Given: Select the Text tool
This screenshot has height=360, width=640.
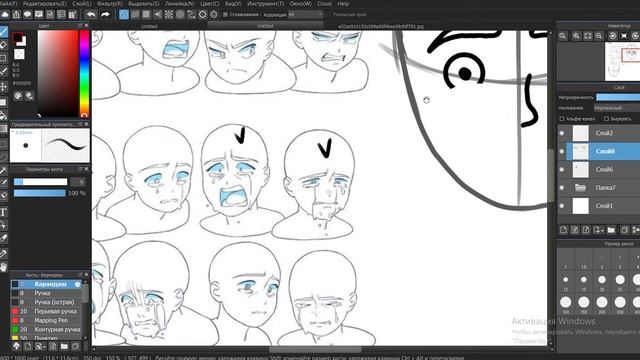Looking at the screenshot, I should coord(3,212).
